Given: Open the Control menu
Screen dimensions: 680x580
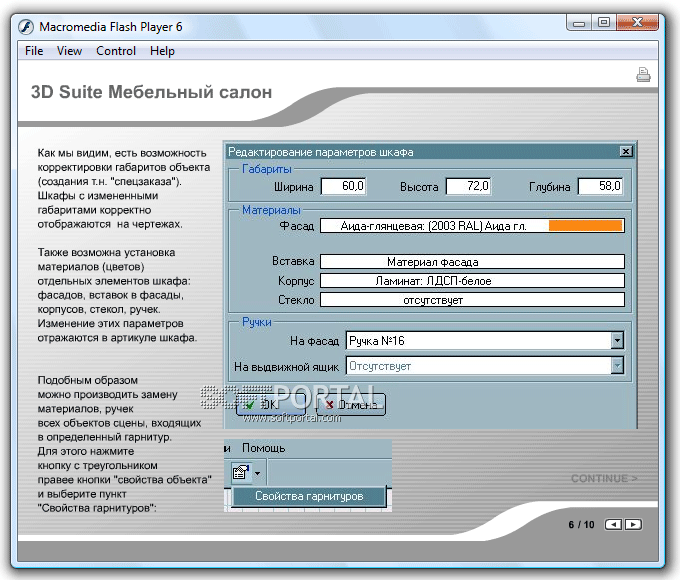Looking at the screenshot, I should [116, 51].
